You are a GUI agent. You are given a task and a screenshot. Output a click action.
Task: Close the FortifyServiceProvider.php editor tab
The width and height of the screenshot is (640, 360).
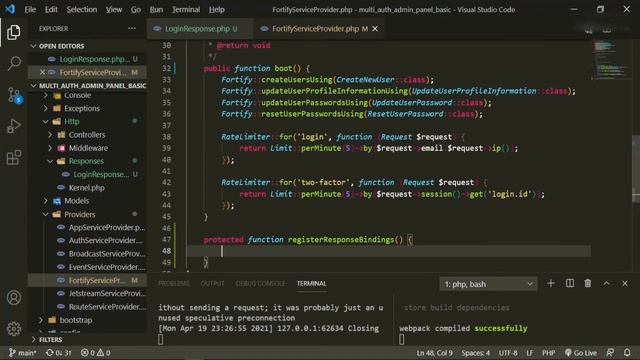click(x=375, y=29)
